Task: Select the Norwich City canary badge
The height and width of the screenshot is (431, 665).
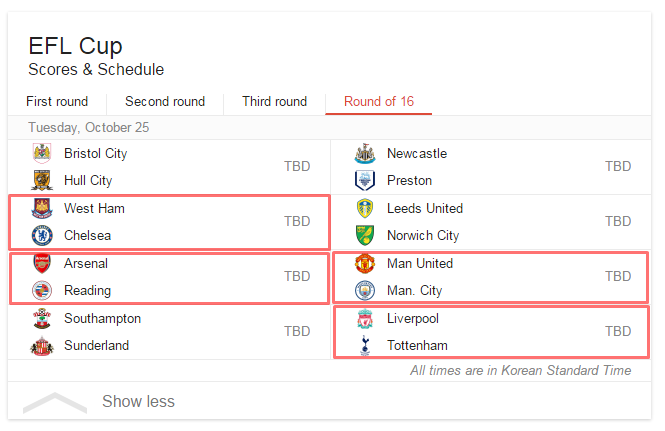Action: click(x=365, y=235)
